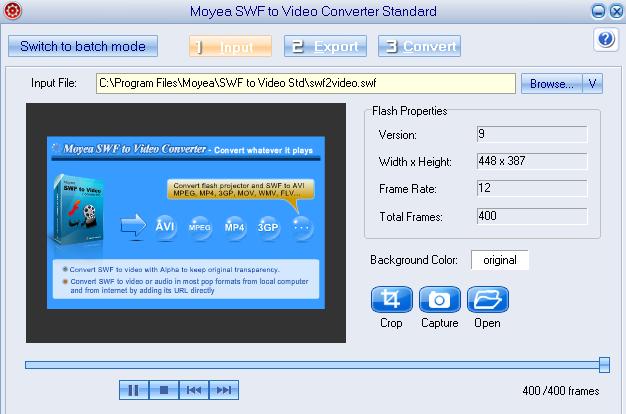Viewport: 626px width, 414px height.
Task: Click the Background Color: label
Action: [x=414, y=260]
